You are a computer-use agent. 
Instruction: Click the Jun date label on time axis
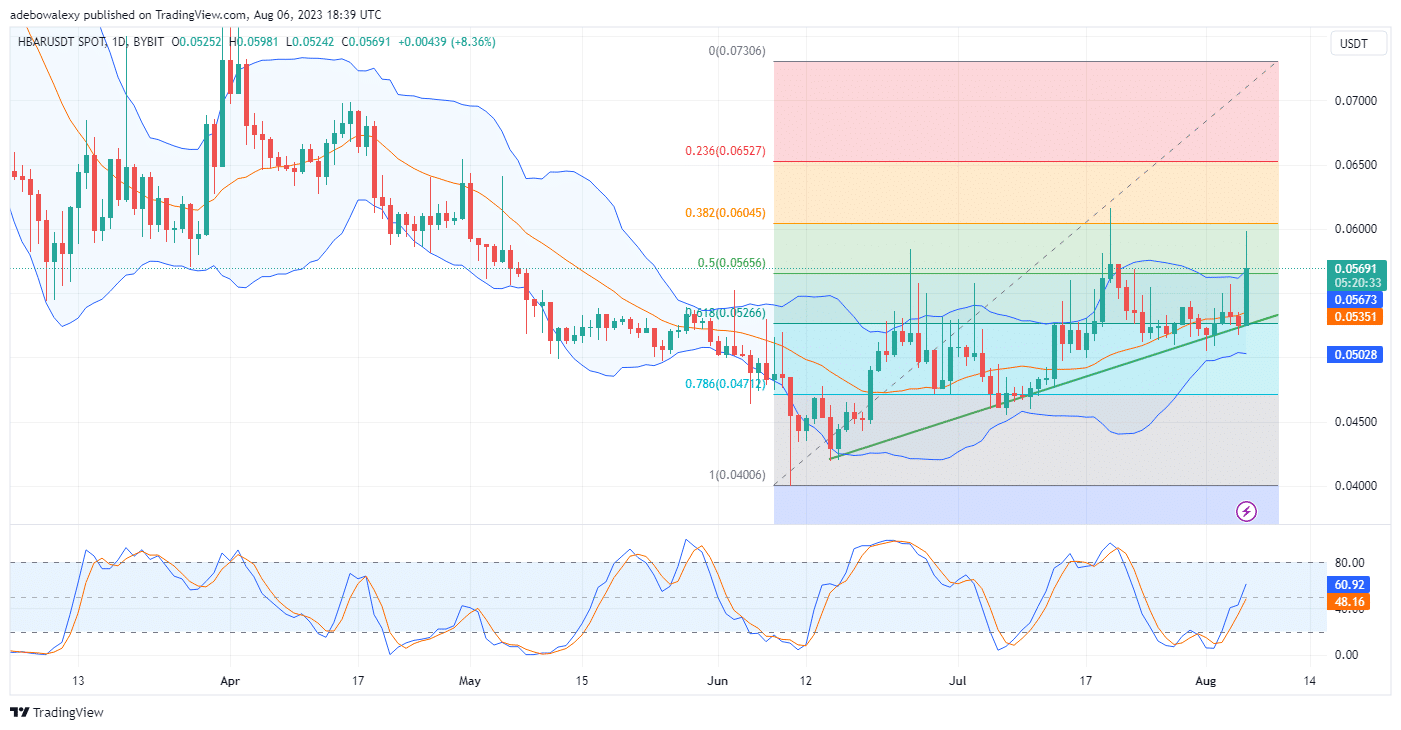[717, 681]
